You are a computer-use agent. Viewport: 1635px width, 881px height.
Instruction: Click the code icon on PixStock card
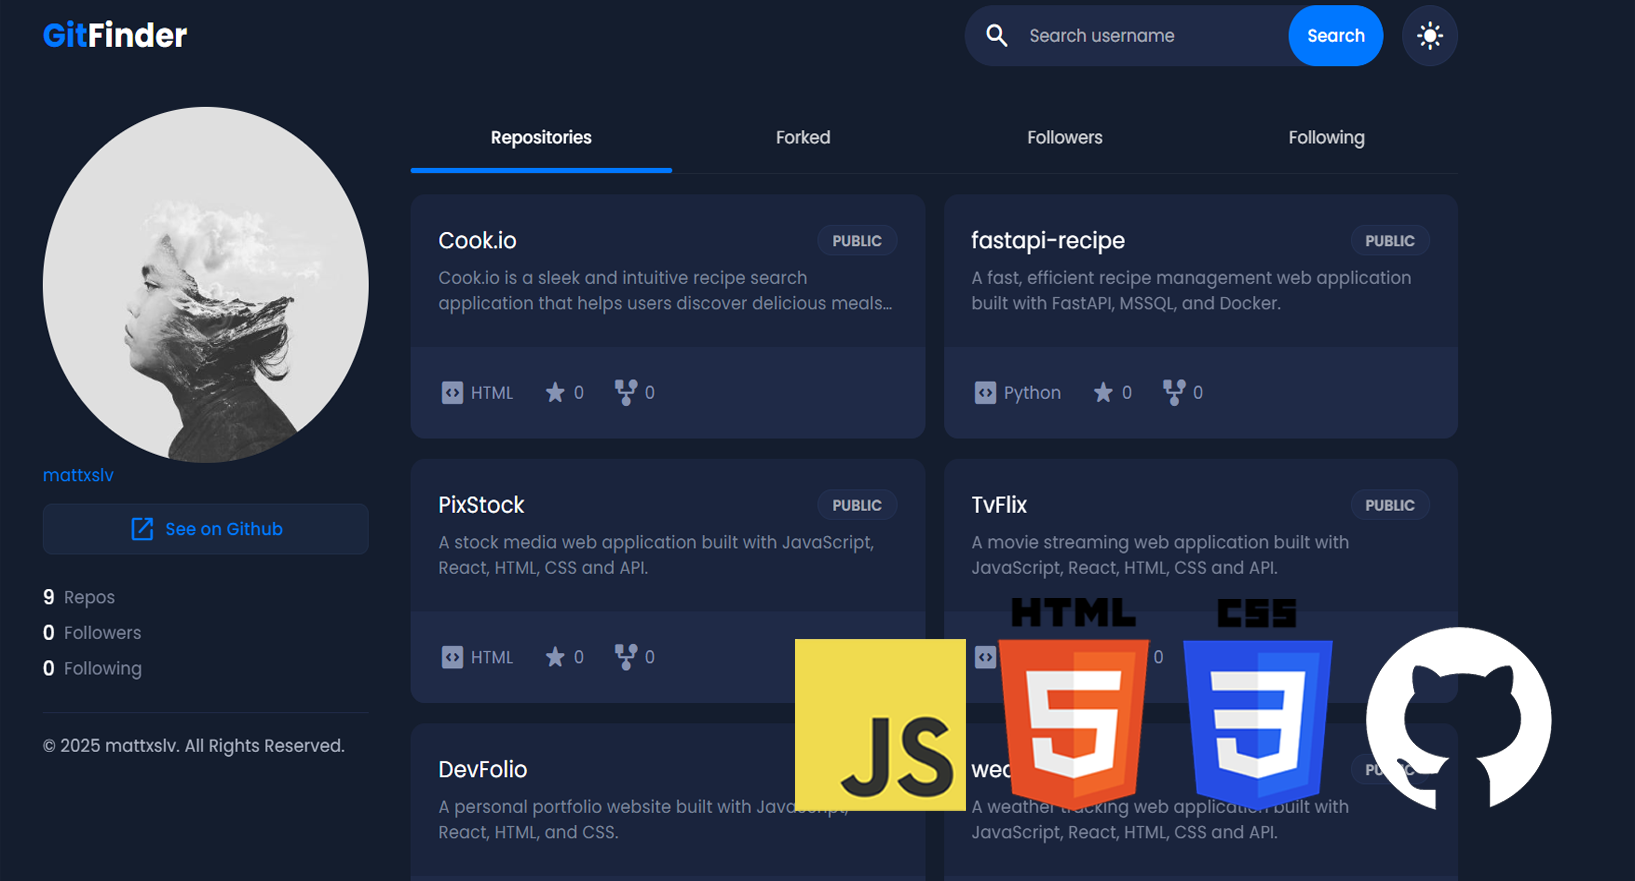(452, 657)
